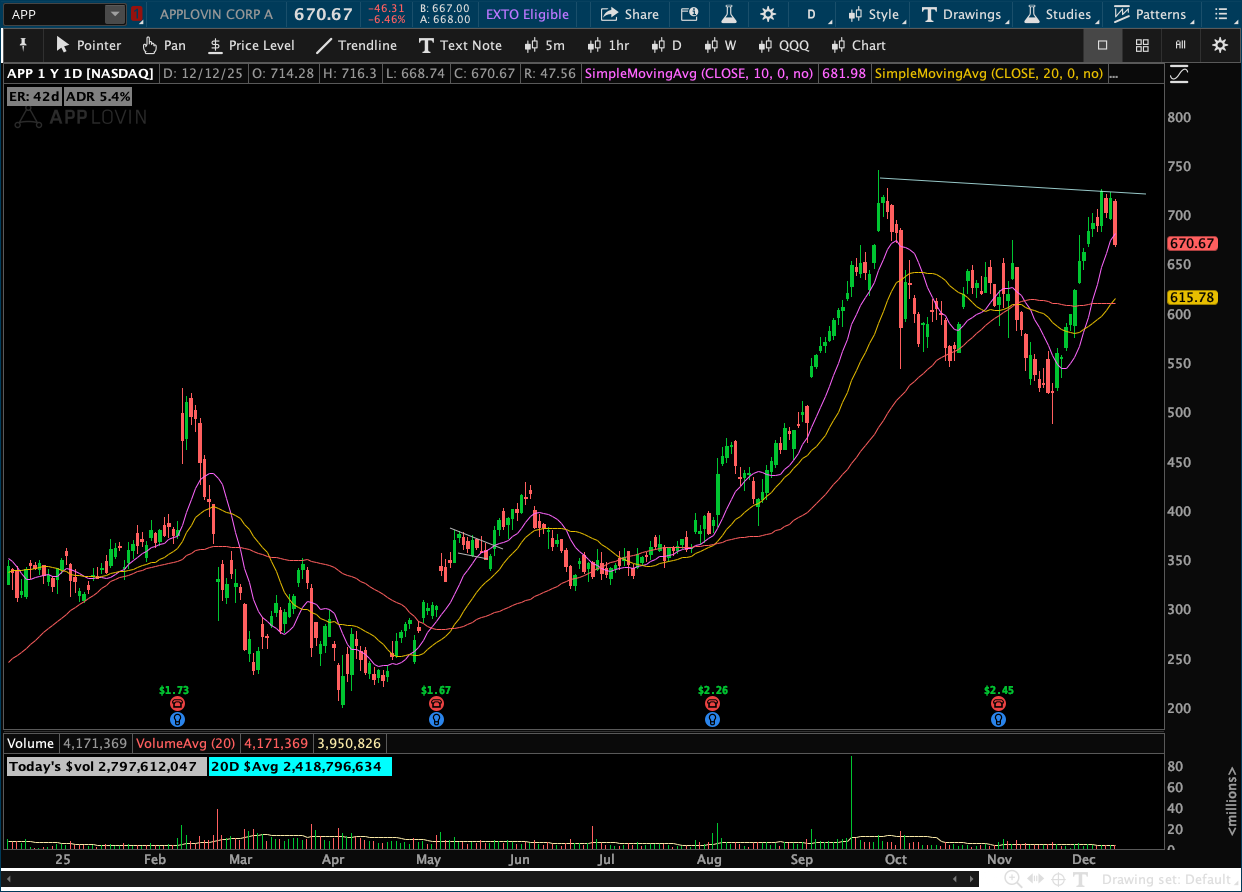Click the ER: 42d label

point(32,97)
